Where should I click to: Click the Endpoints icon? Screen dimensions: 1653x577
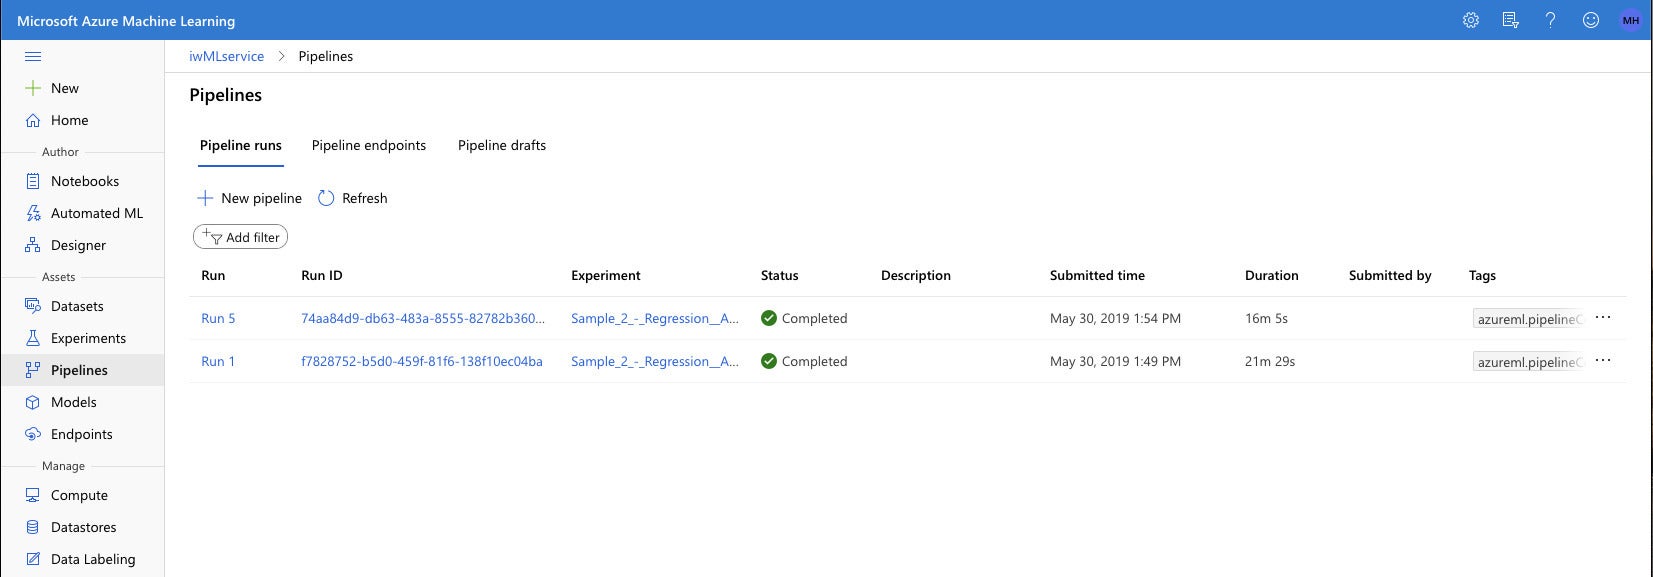pyautogui.click(x=33, y=434)
